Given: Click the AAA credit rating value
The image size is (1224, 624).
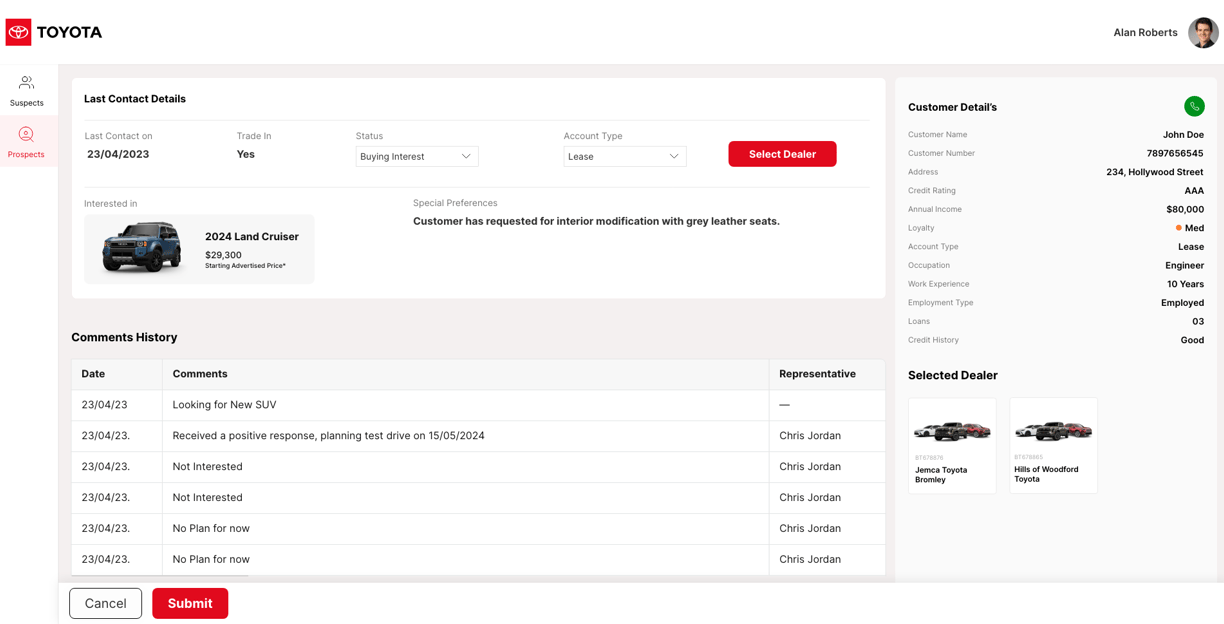Looking at the screenshot, I should pyautogui.click(x=1194, y=190).
